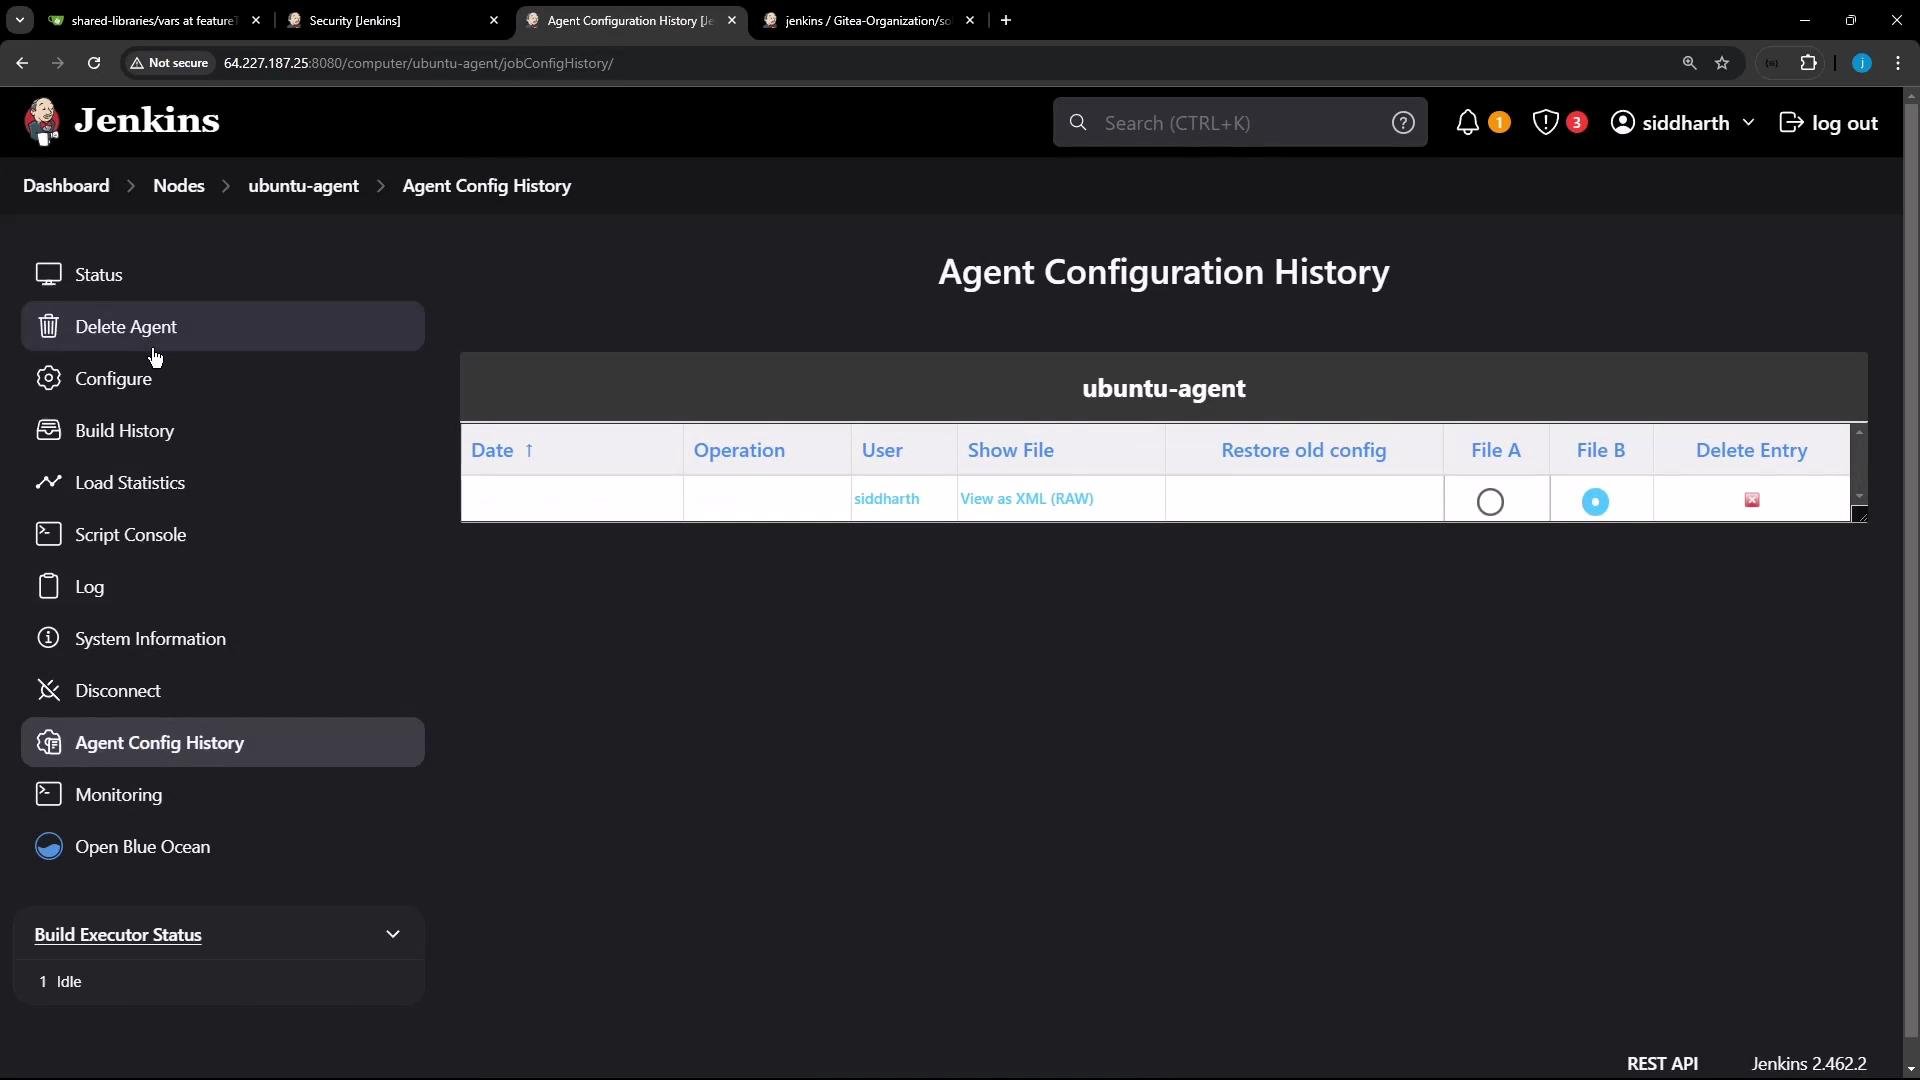Open the security warnings shield icon

[1545, 122]
